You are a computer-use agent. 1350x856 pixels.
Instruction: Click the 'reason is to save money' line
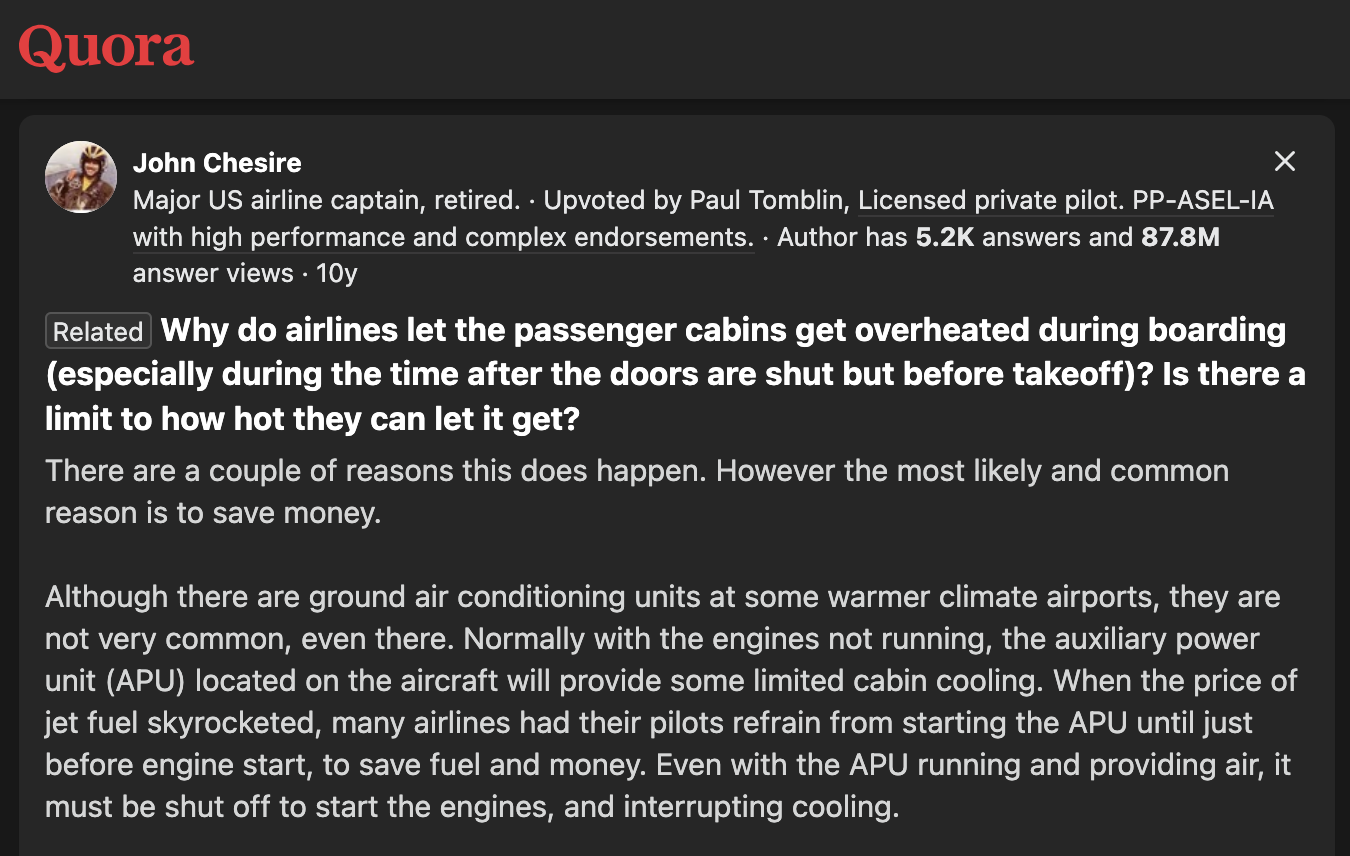213,512
